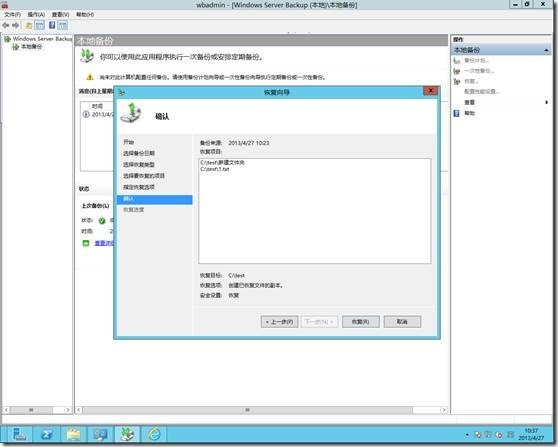Click the backup icon beside the intro text
558x447 pixels.
[87, 56]
